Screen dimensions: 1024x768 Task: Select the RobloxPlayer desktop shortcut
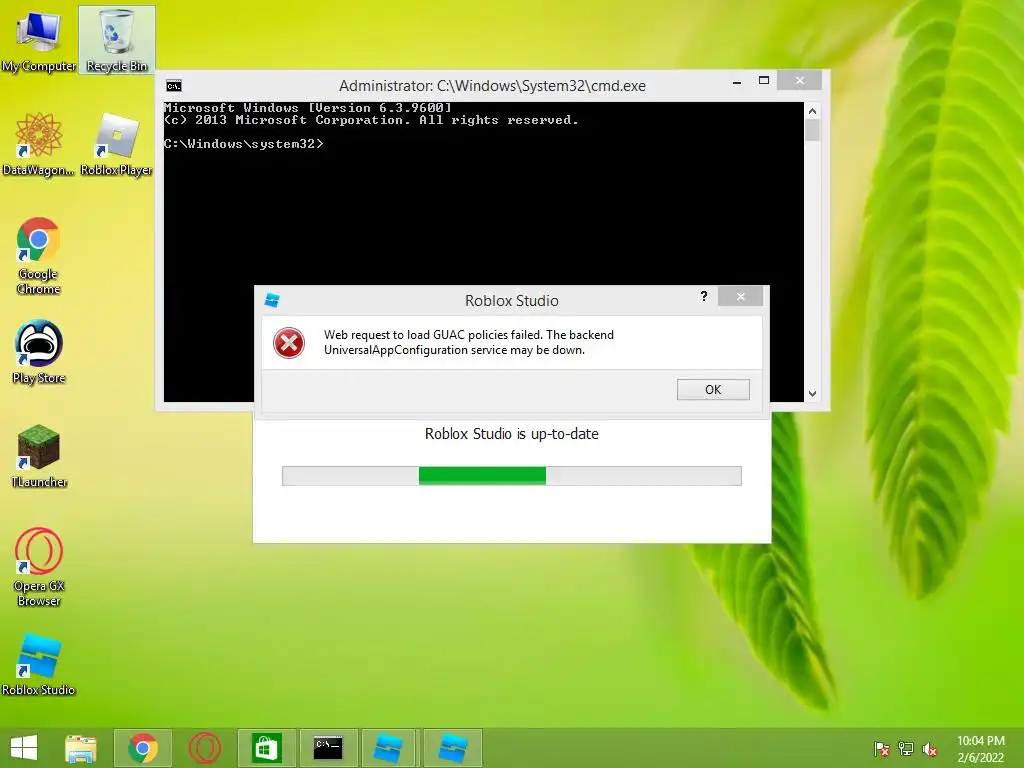(x=117, y=144)
